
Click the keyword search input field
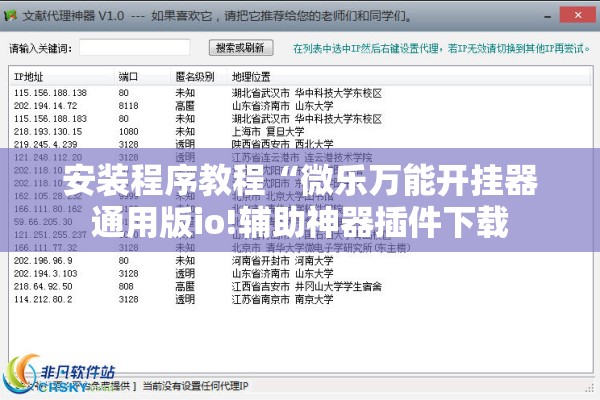(134, 48)
